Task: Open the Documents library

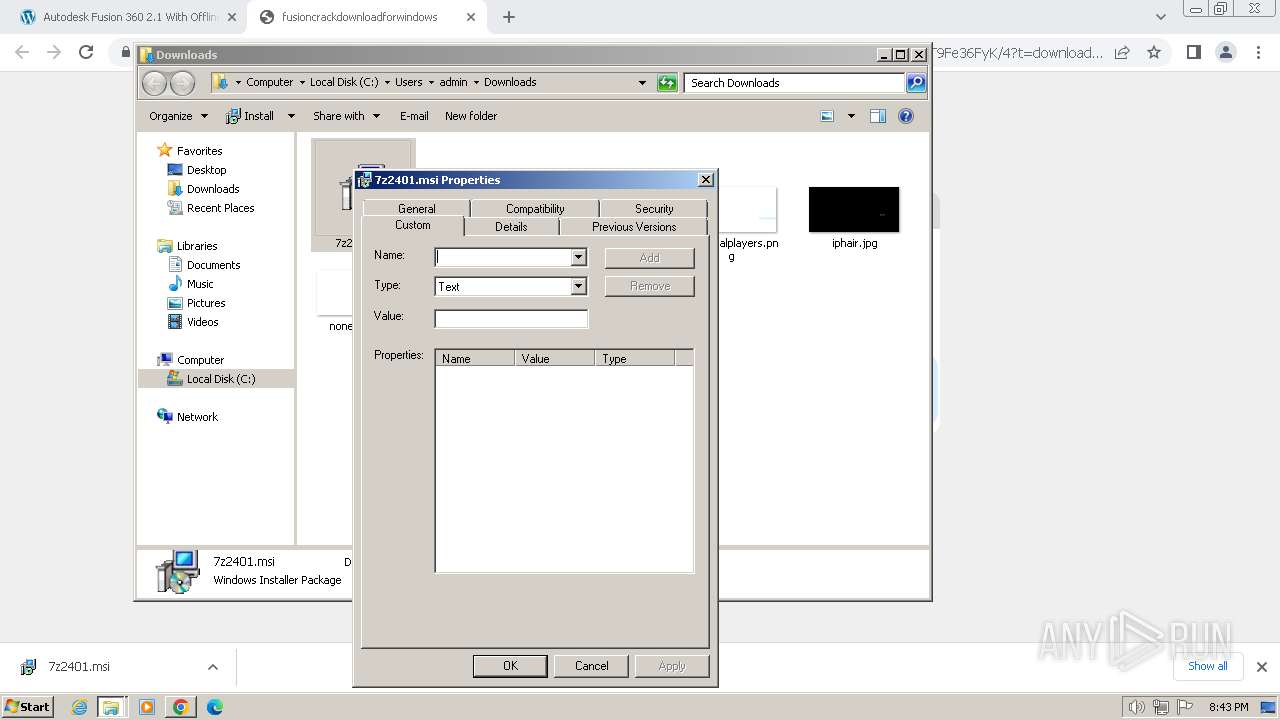Action: coord(213,265)
